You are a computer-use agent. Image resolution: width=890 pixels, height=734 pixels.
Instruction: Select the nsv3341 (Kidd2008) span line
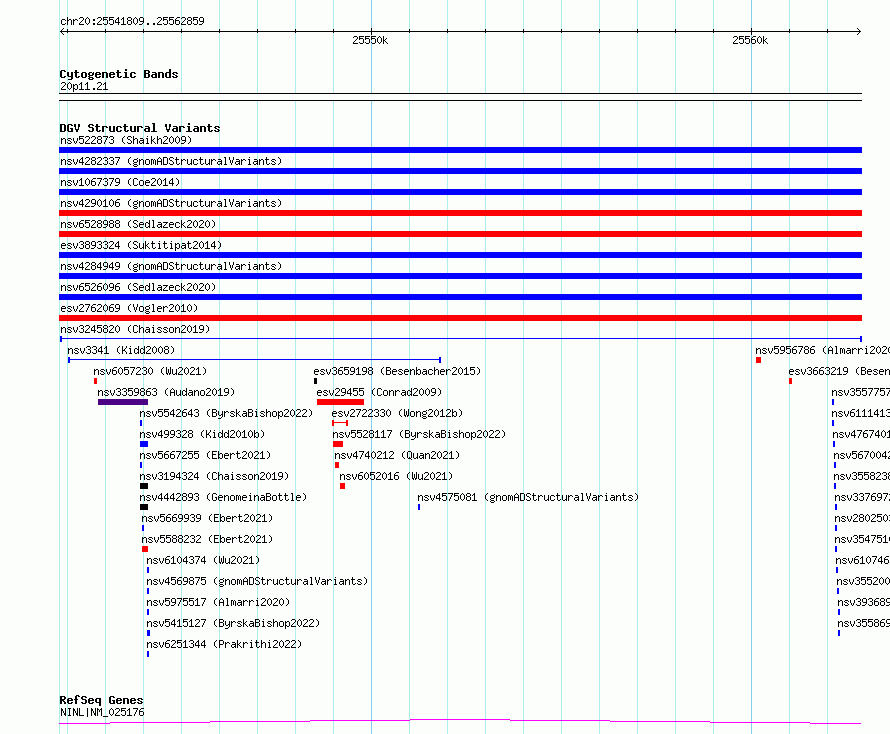(x=254, y=360)
